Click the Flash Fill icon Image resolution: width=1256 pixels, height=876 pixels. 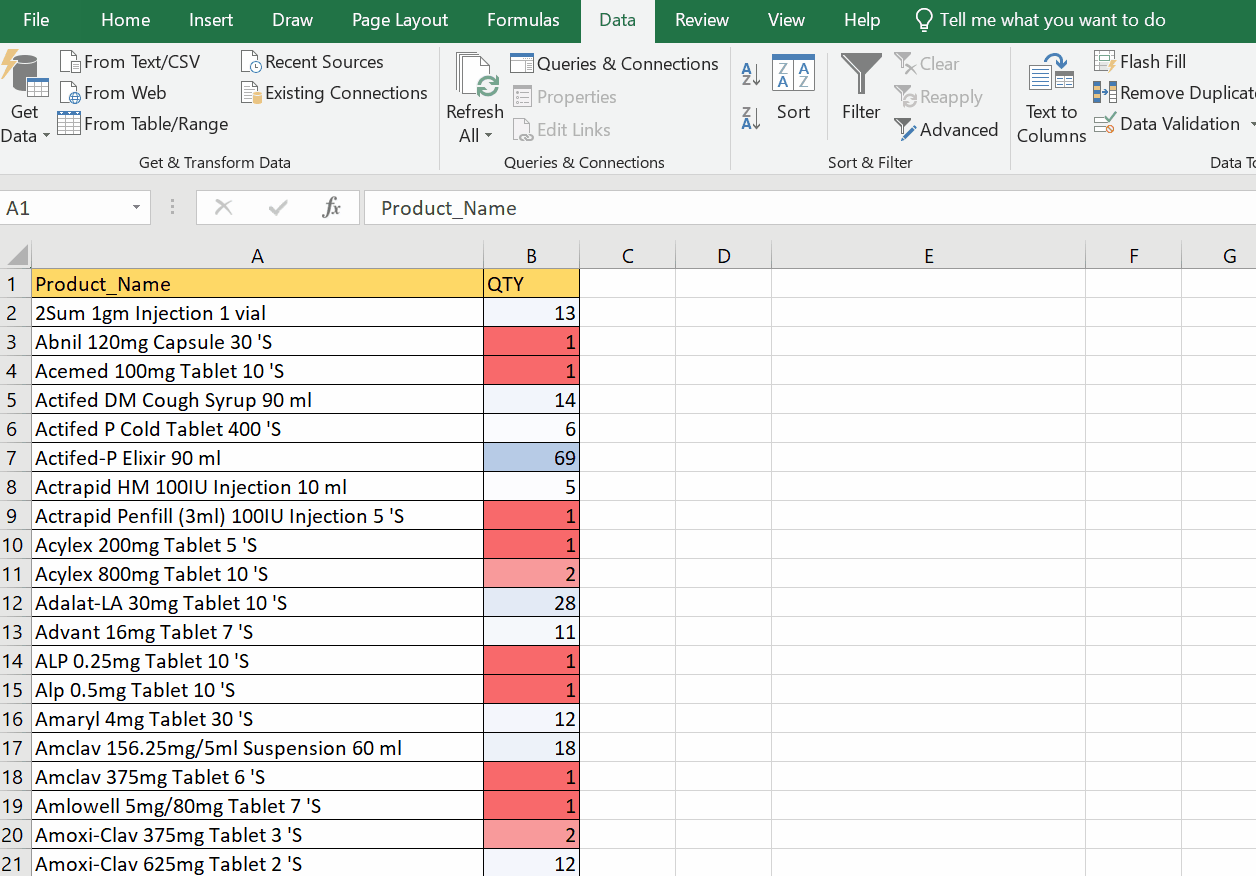(1104, 61)
